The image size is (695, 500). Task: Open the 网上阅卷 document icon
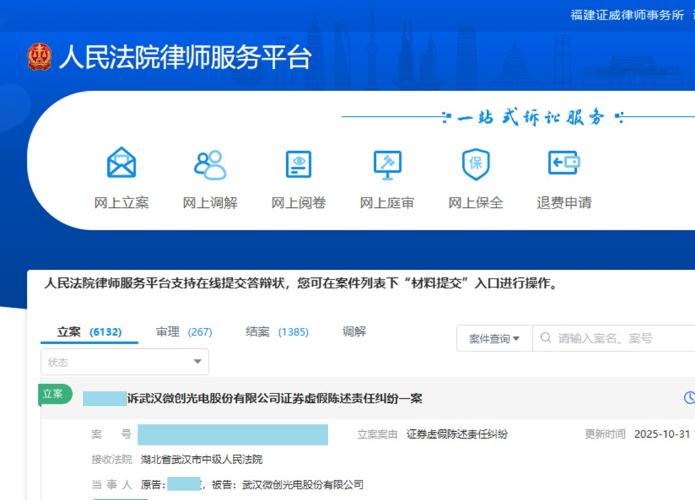299,164
